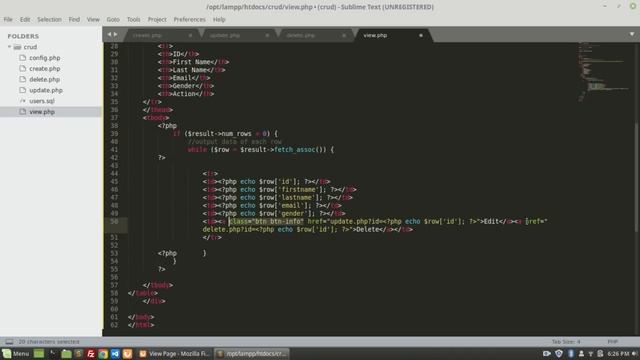
Task: Open the Goto menu
Action: 113,19
